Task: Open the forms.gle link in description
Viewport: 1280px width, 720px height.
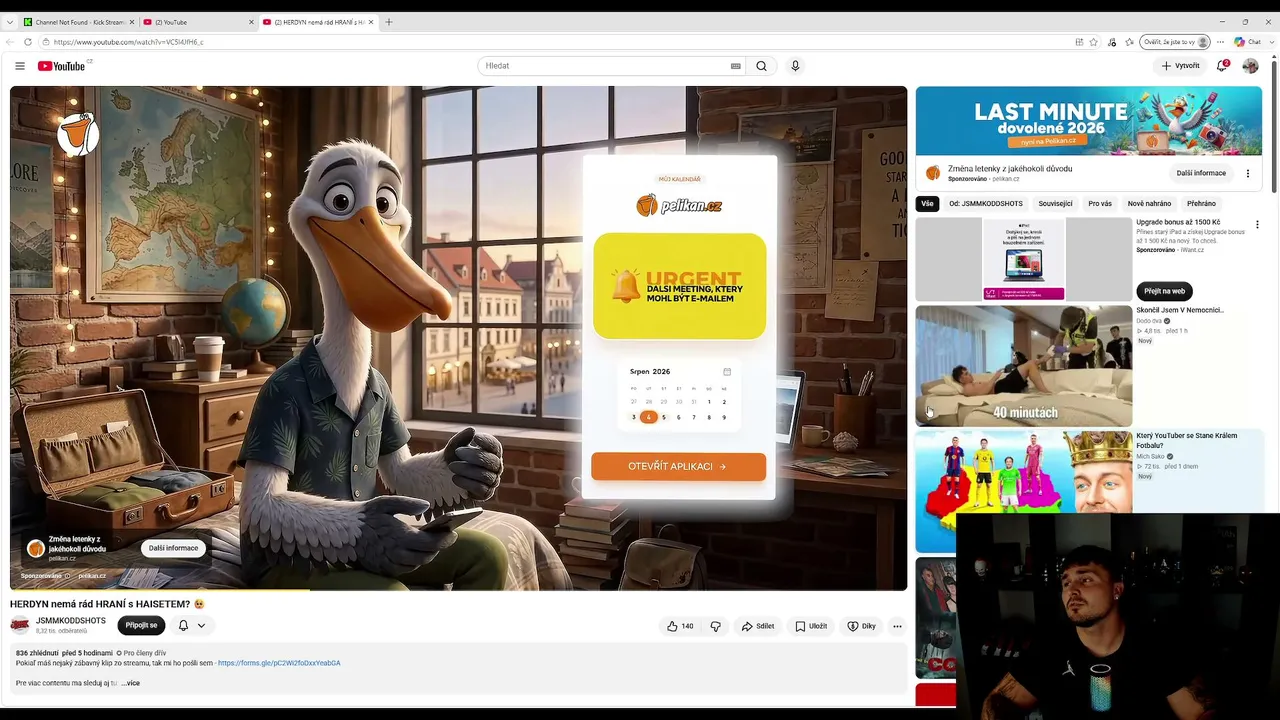Action: pos(279,663)
